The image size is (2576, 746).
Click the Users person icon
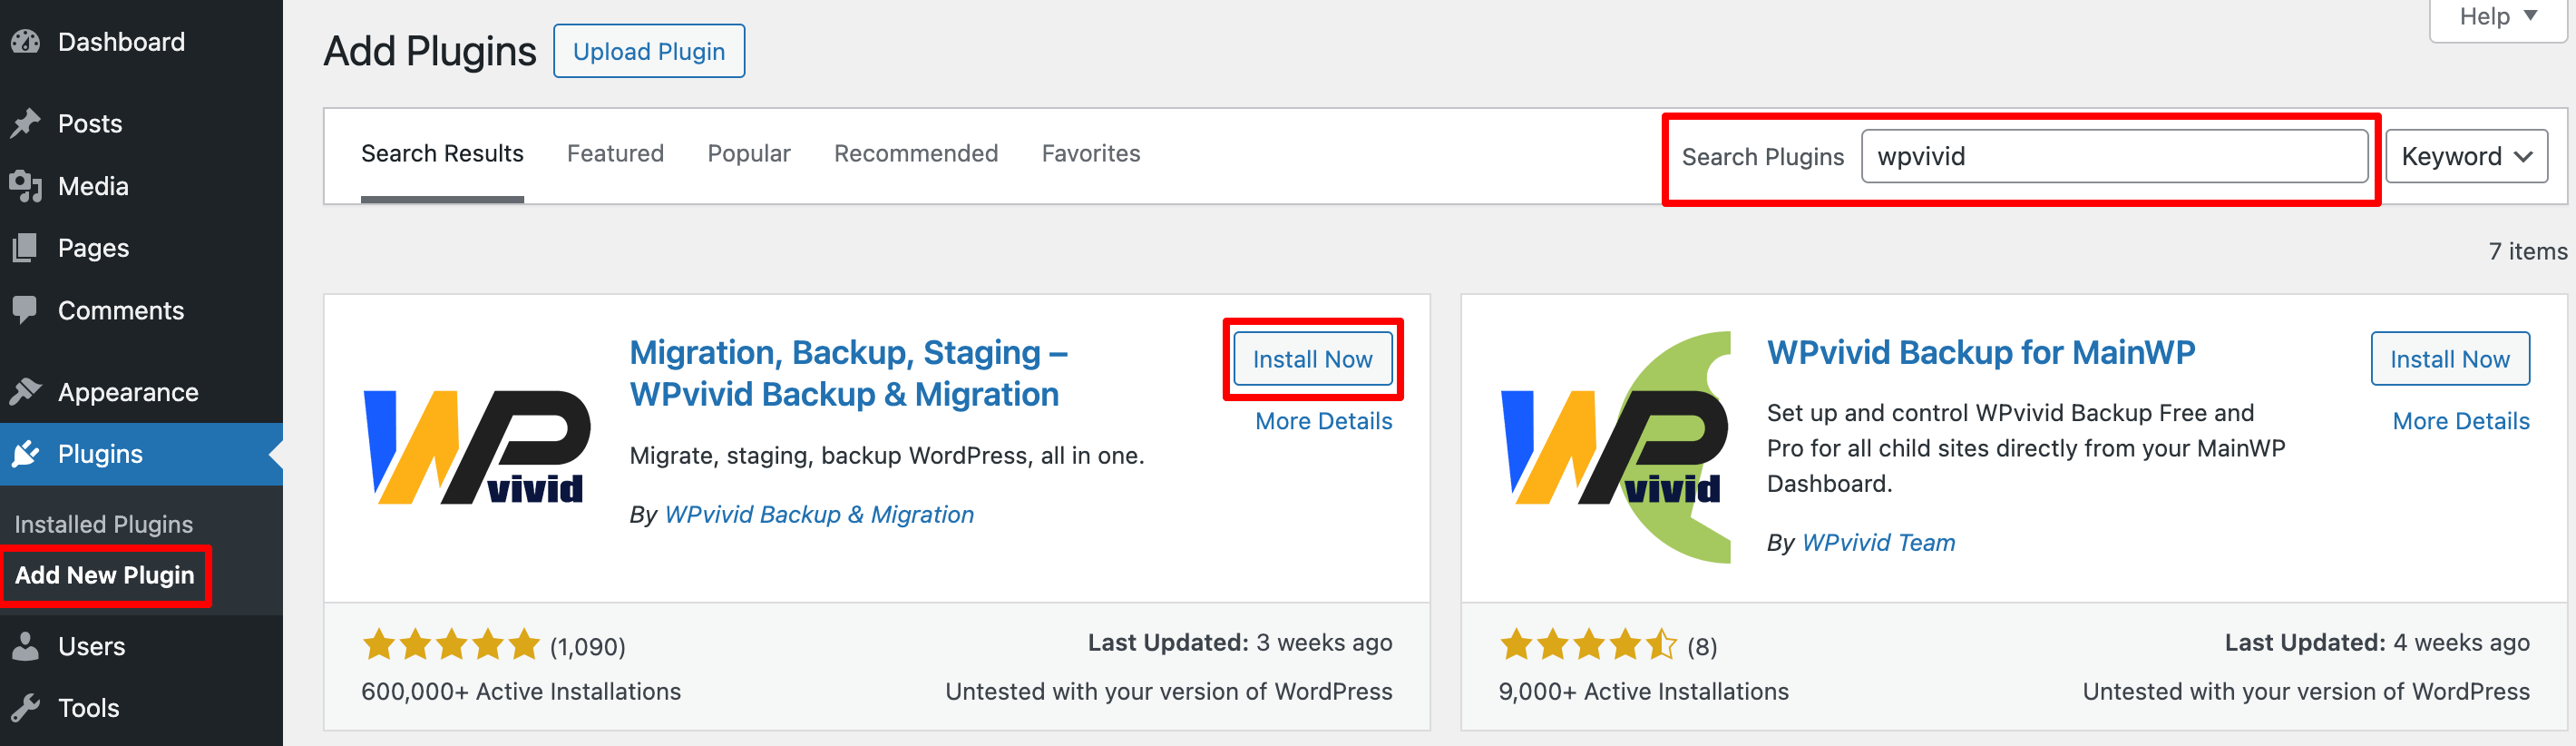point(25,646)
